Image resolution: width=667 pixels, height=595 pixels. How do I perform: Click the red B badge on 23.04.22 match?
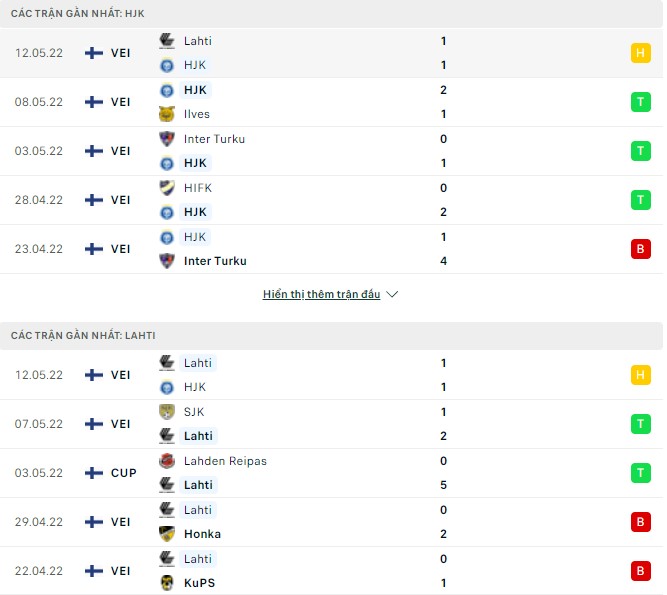[x=640, y=249]
